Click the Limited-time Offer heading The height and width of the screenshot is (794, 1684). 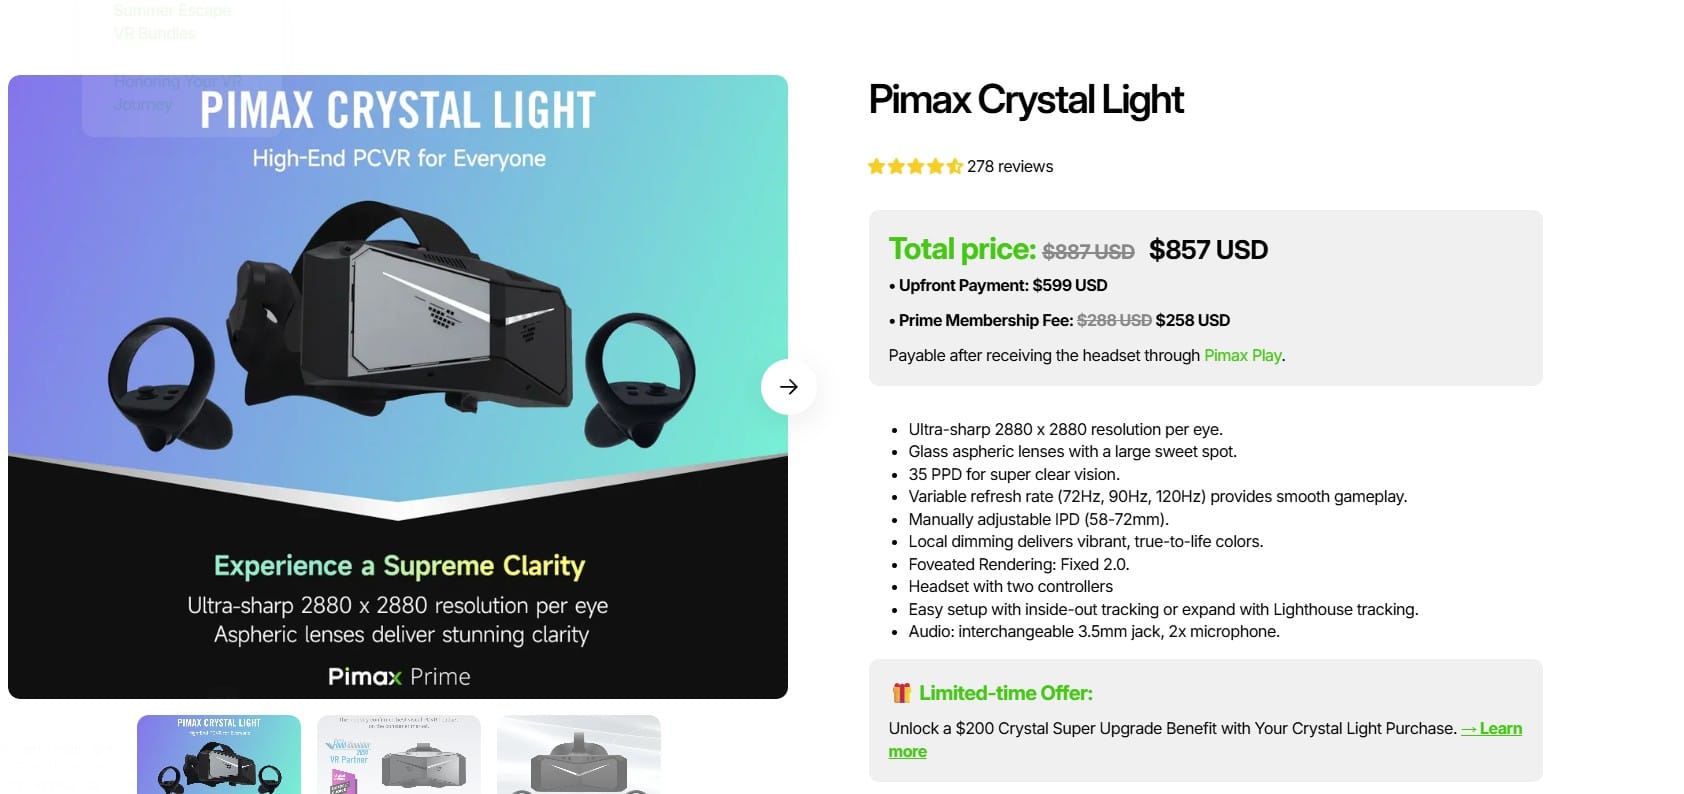[1006, 692]
